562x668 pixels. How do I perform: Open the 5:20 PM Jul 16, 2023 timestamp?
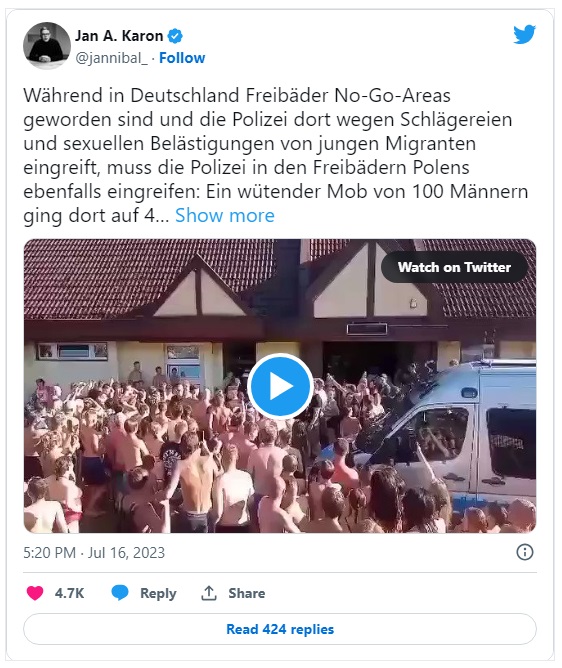pos(94,553)
